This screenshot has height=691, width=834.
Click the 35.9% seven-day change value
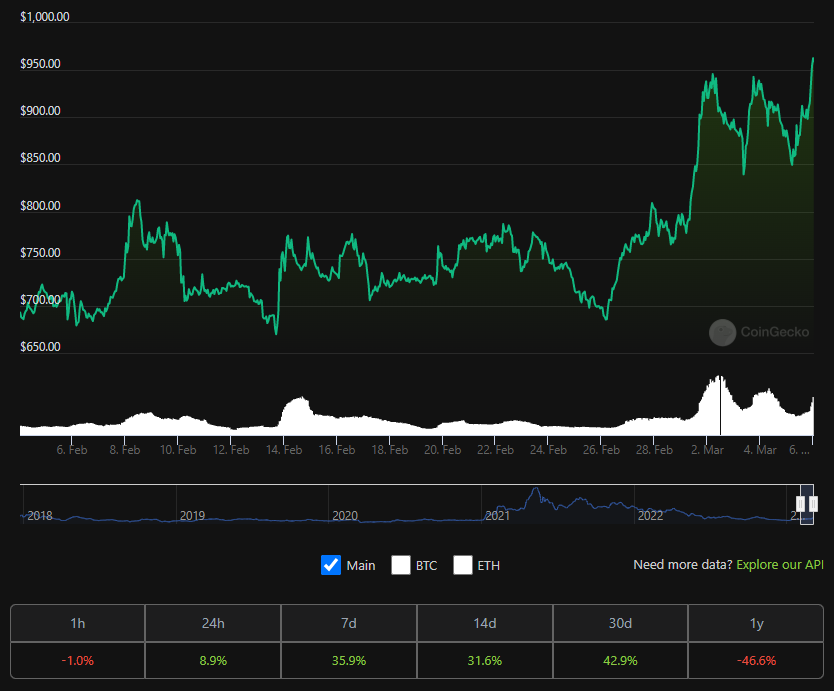click(349, 660)
